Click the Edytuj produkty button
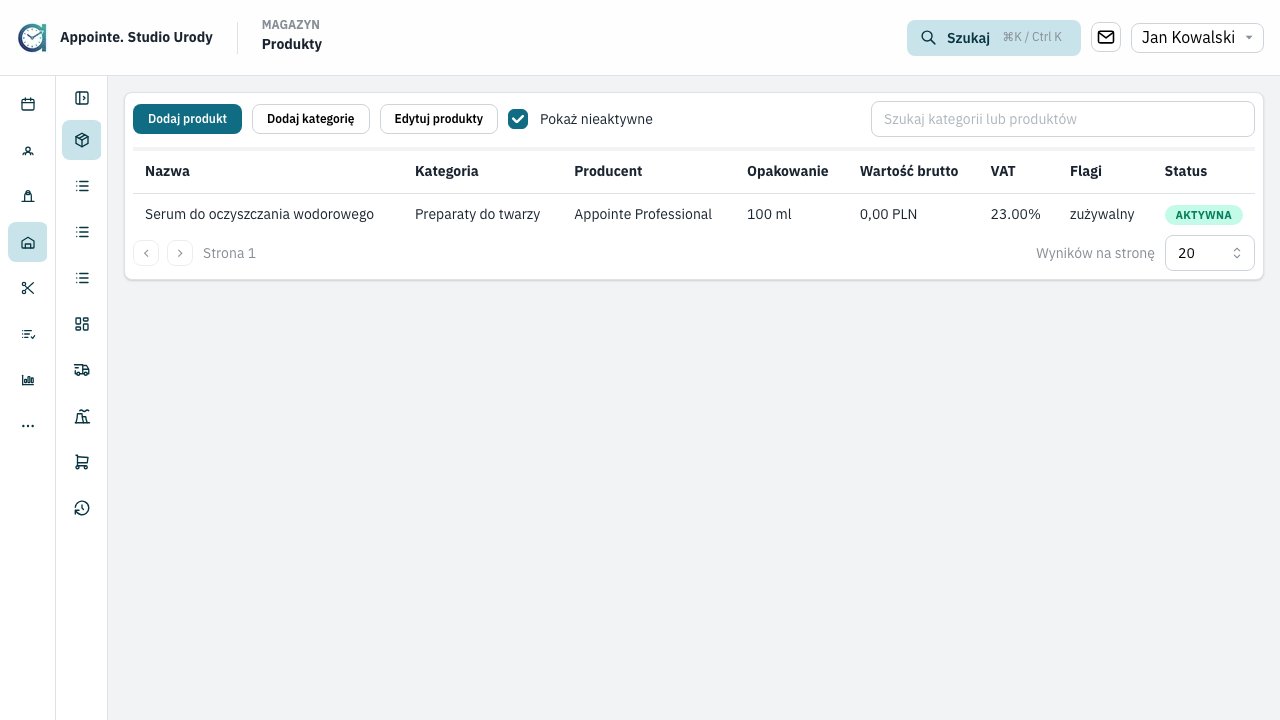 pos(439,119)
